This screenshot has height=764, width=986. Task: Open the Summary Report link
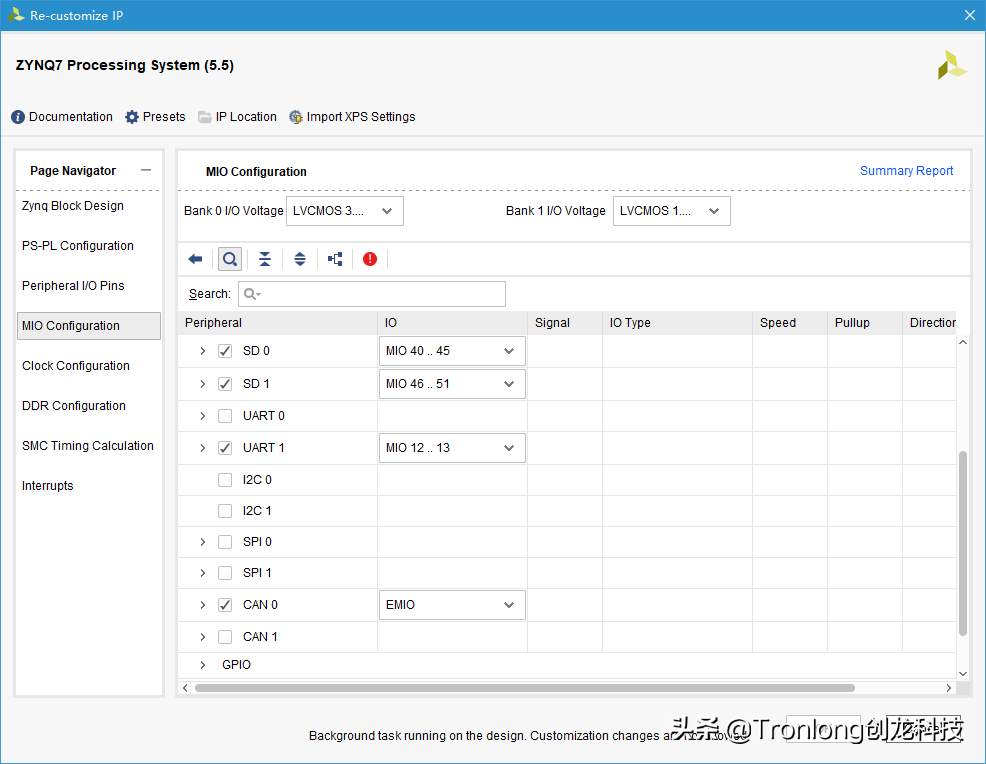(906, 170)
